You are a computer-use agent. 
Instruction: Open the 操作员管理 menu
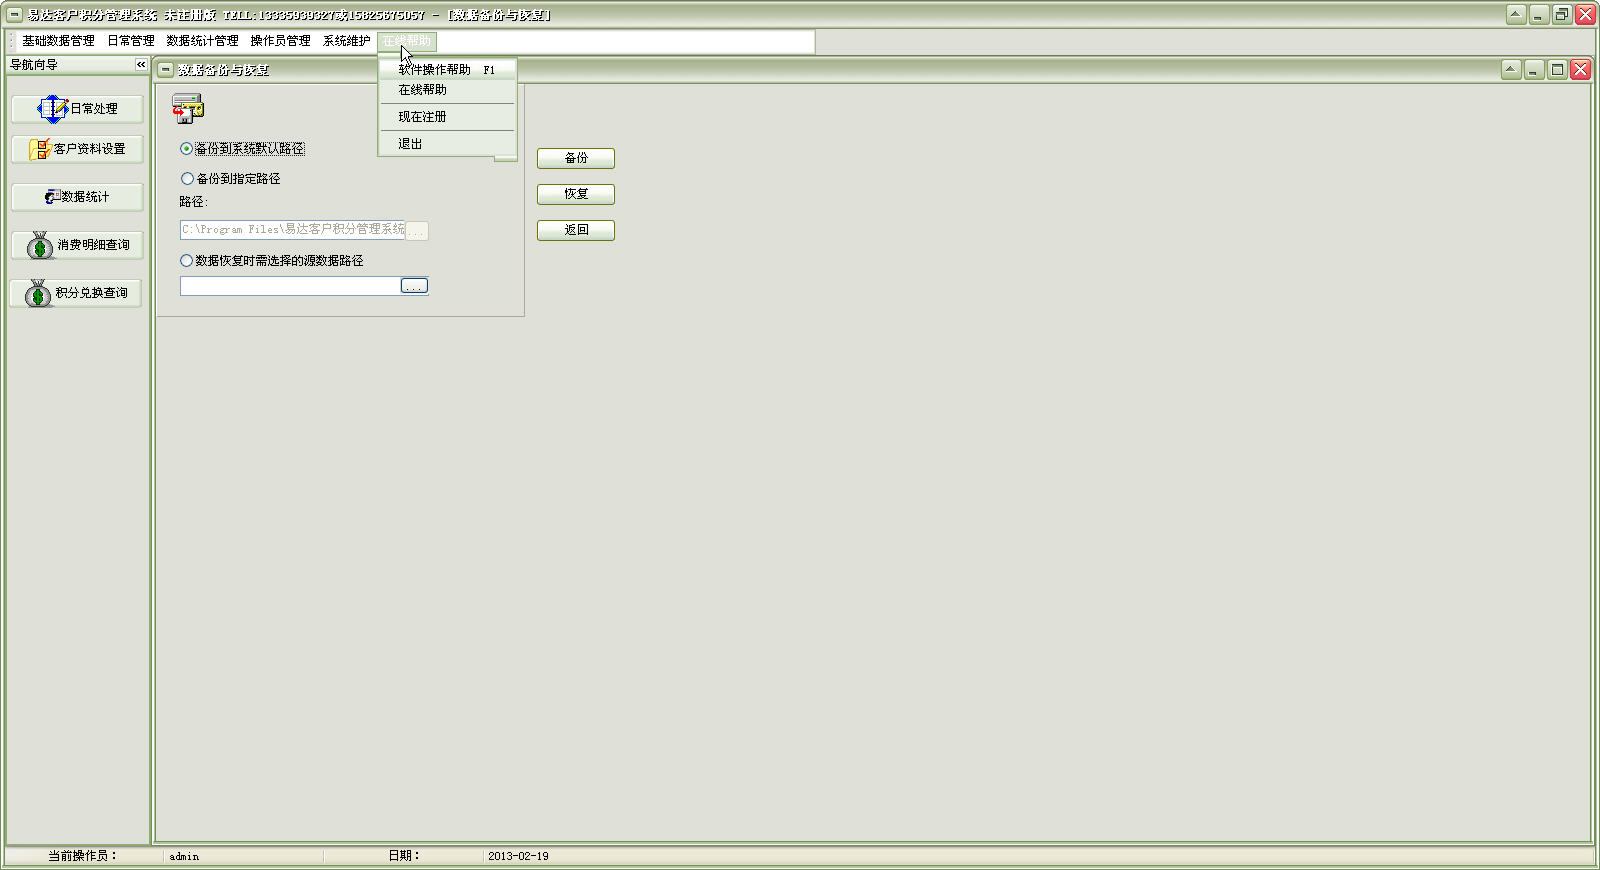click(280, 41)
